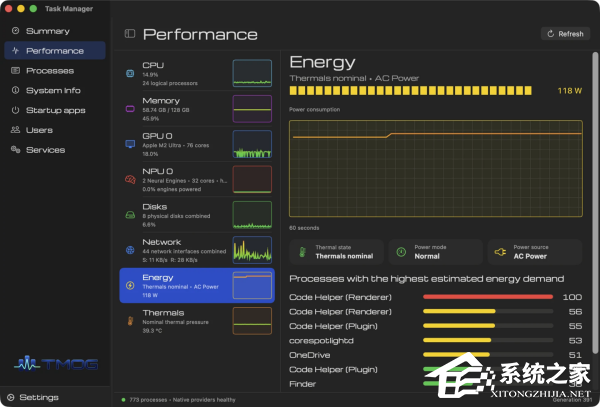Toggle the sidebar panel icon beside Performance
600x407 pixels.
pyautogui.click(x=130, y=34)
